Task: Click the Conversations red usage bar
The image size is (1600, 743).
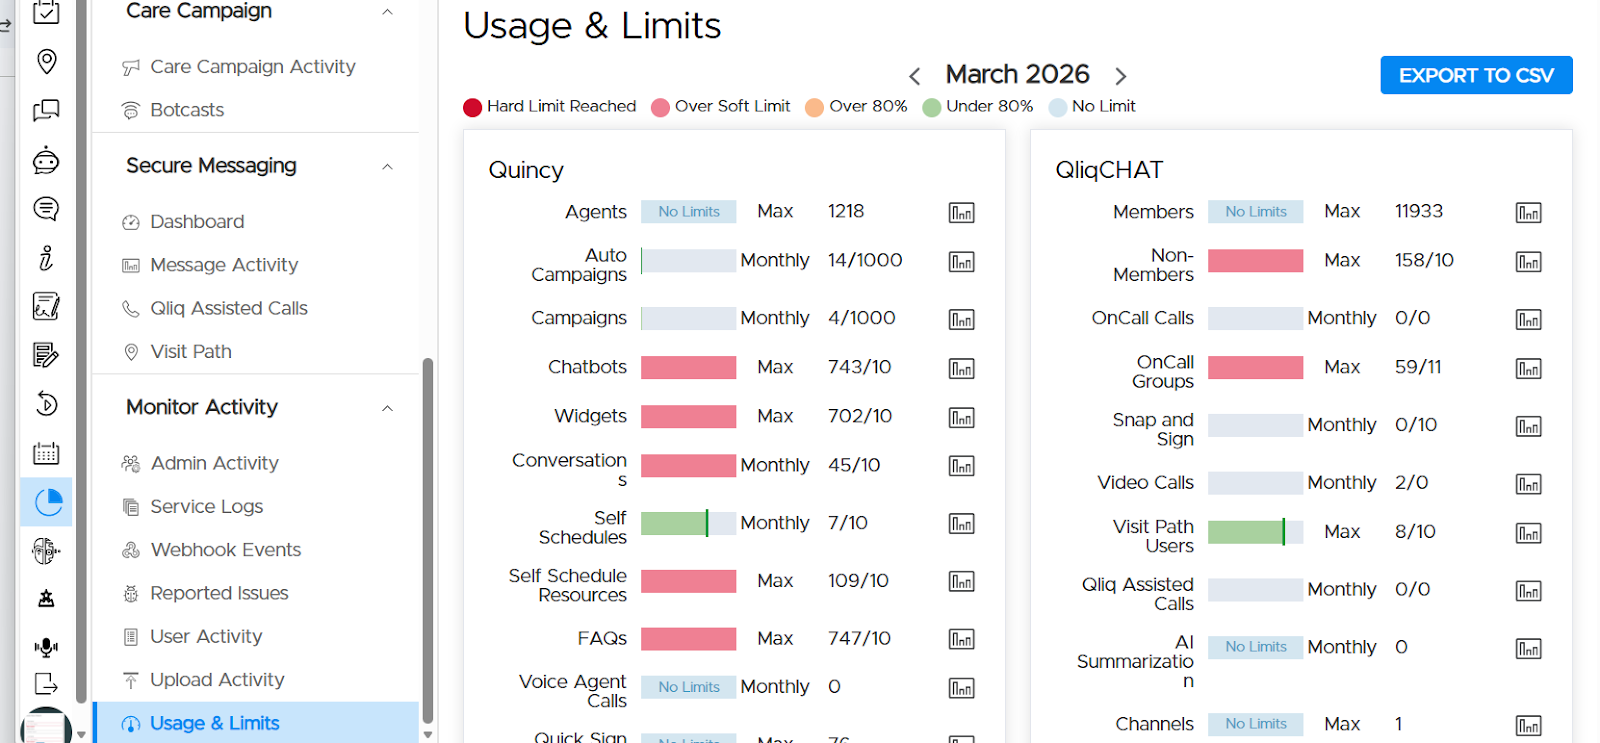Action: (x=688, y=465)
